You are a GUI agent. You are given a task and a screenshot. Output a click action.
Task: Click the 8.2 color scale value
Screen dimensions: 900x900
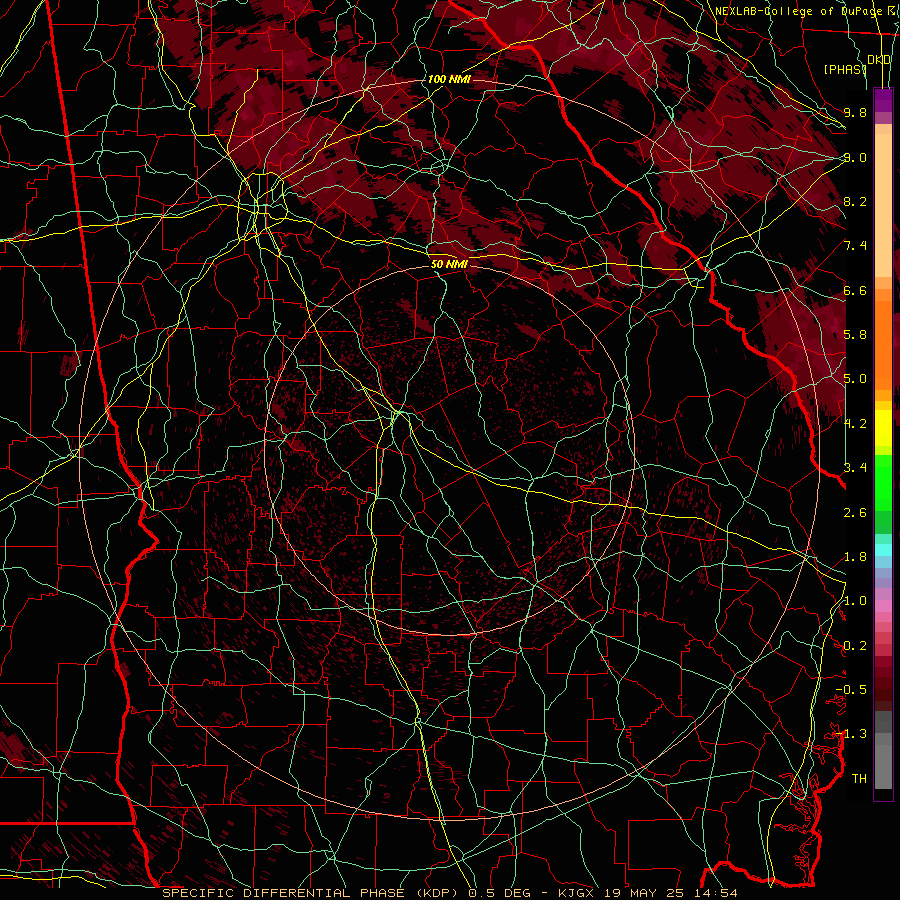tap(855, 201)
